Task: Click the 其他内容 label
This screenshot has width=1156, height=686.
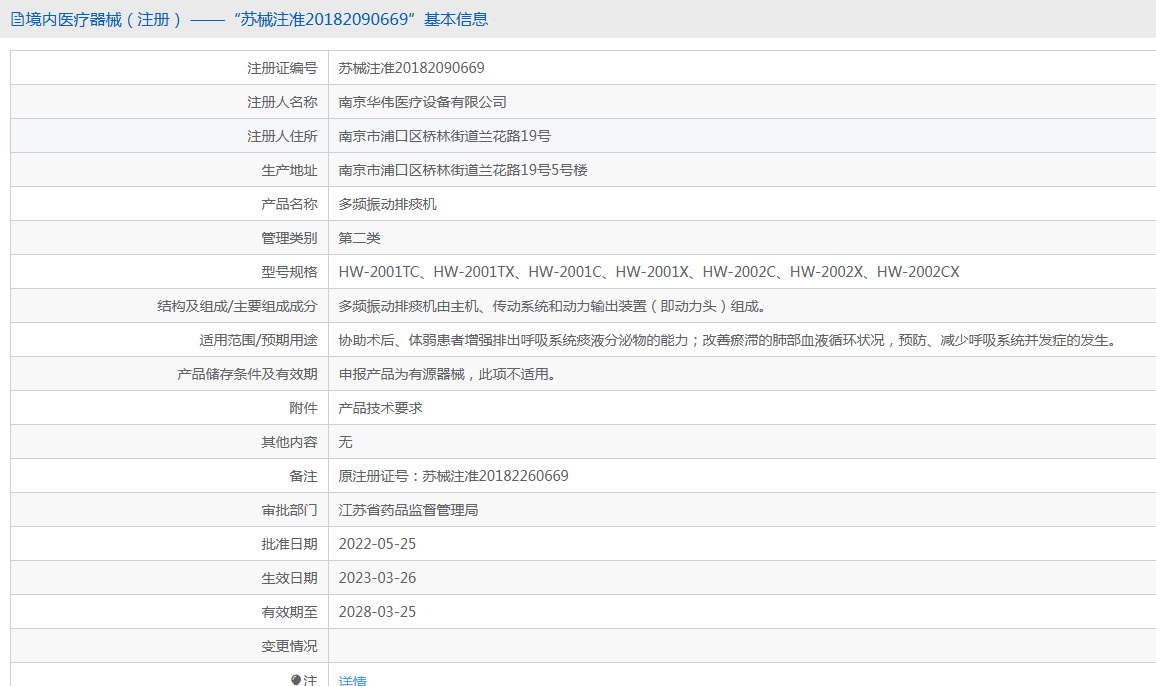Action: (x=289, y=442)
